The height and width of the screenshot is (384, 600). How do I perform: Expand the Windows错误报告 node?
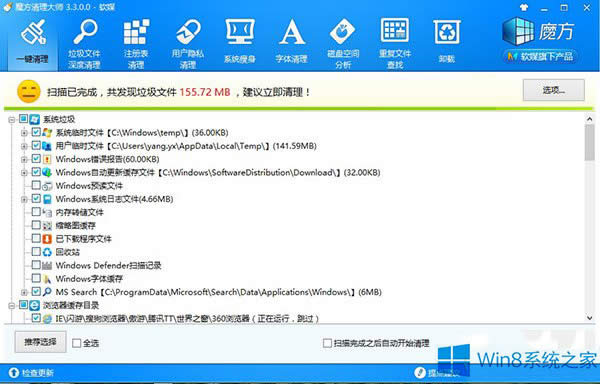tap(24, 159)
